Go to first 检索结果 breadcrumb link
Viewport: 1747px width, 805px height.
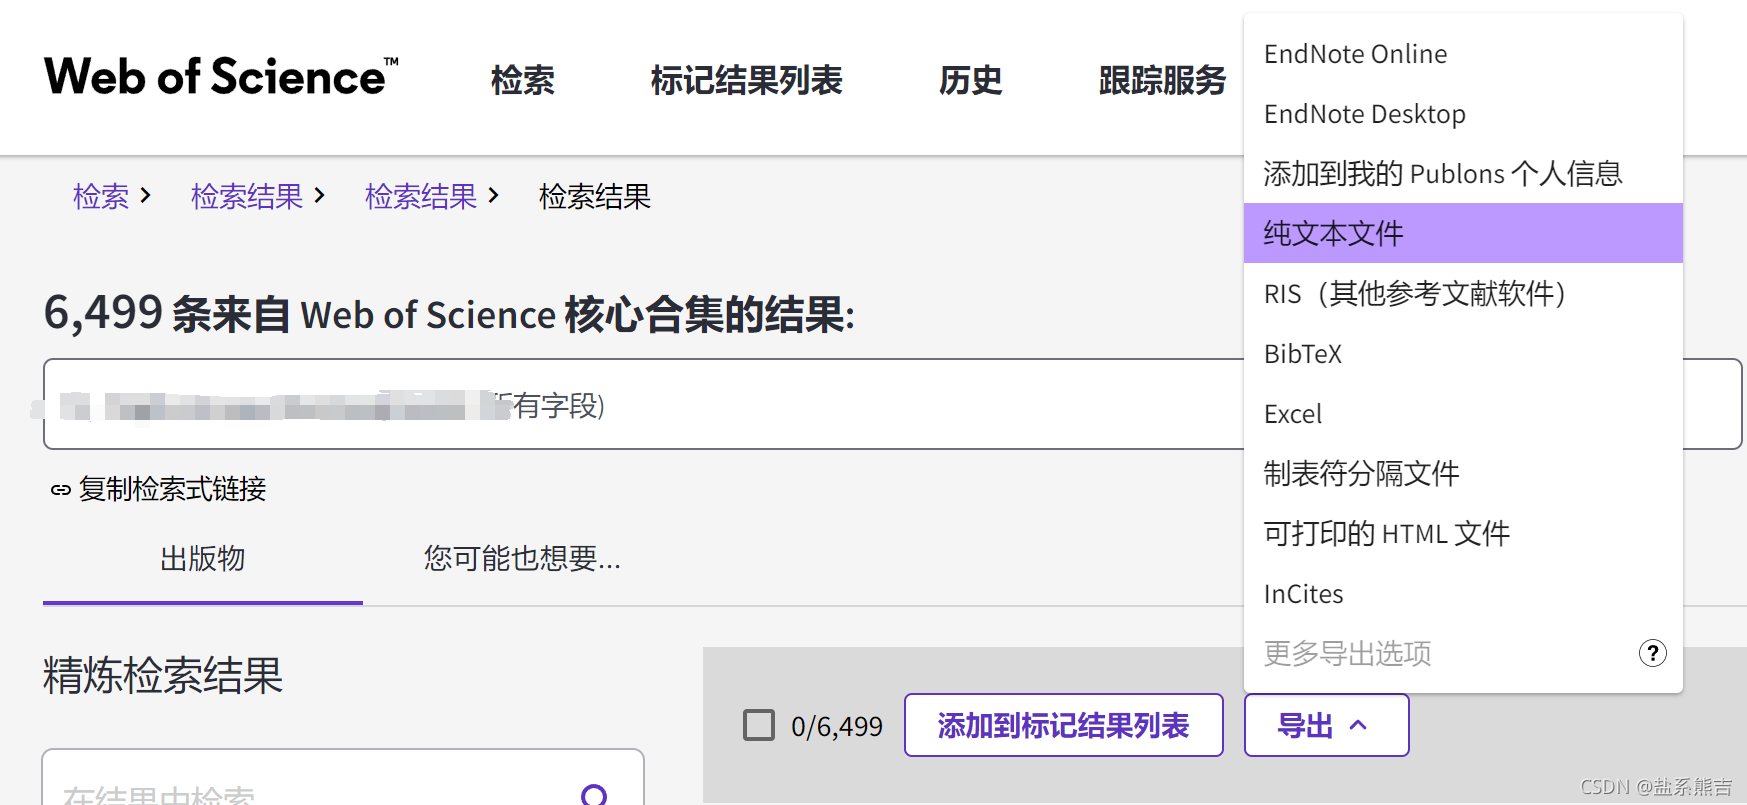click(x=247, y=196)
